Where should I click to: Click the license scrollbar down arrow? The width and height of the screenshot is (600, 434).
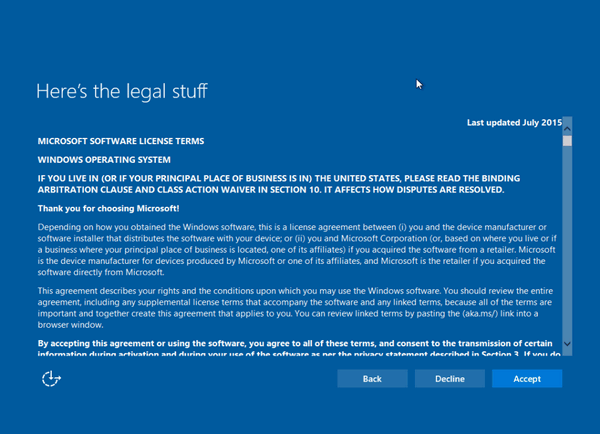[x=567, y=344]
